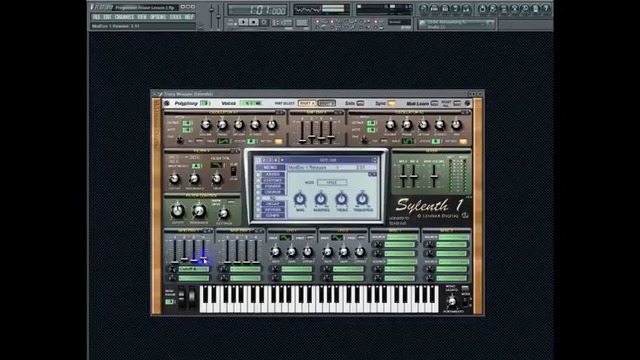
Task: Adjust Oscillator A1 Detune knob
Action: [239, 125]
